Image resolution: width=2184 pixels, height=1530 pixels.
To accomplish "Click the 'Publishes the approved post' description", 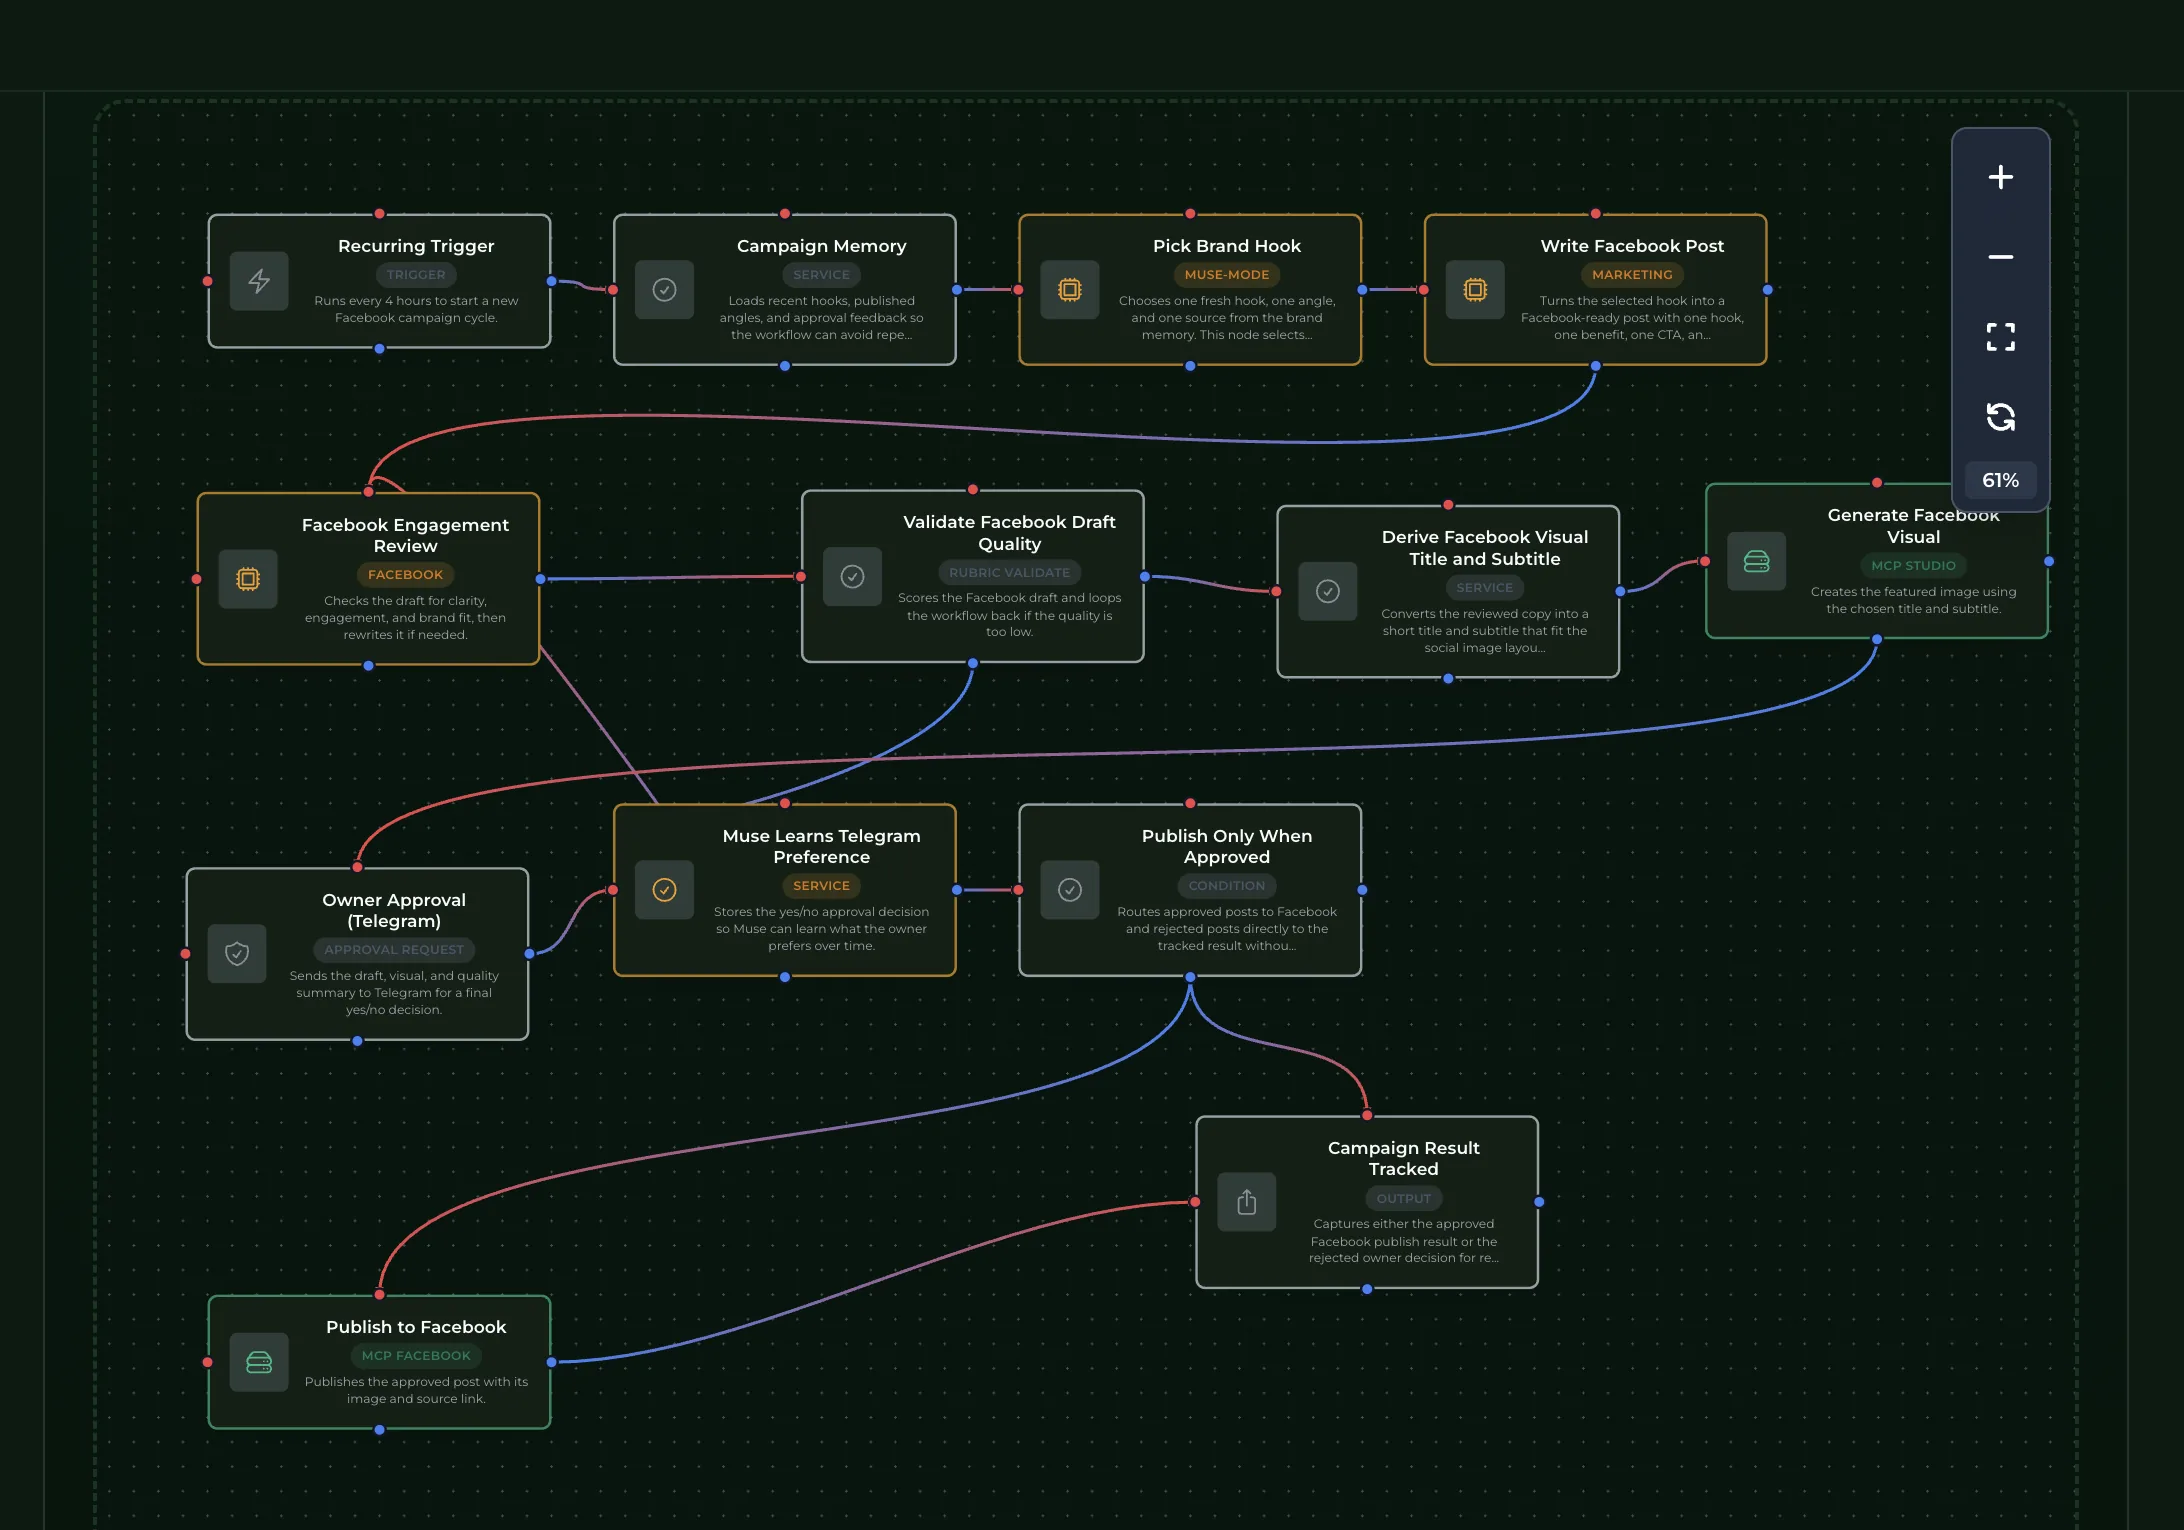I will point(416,1390).
